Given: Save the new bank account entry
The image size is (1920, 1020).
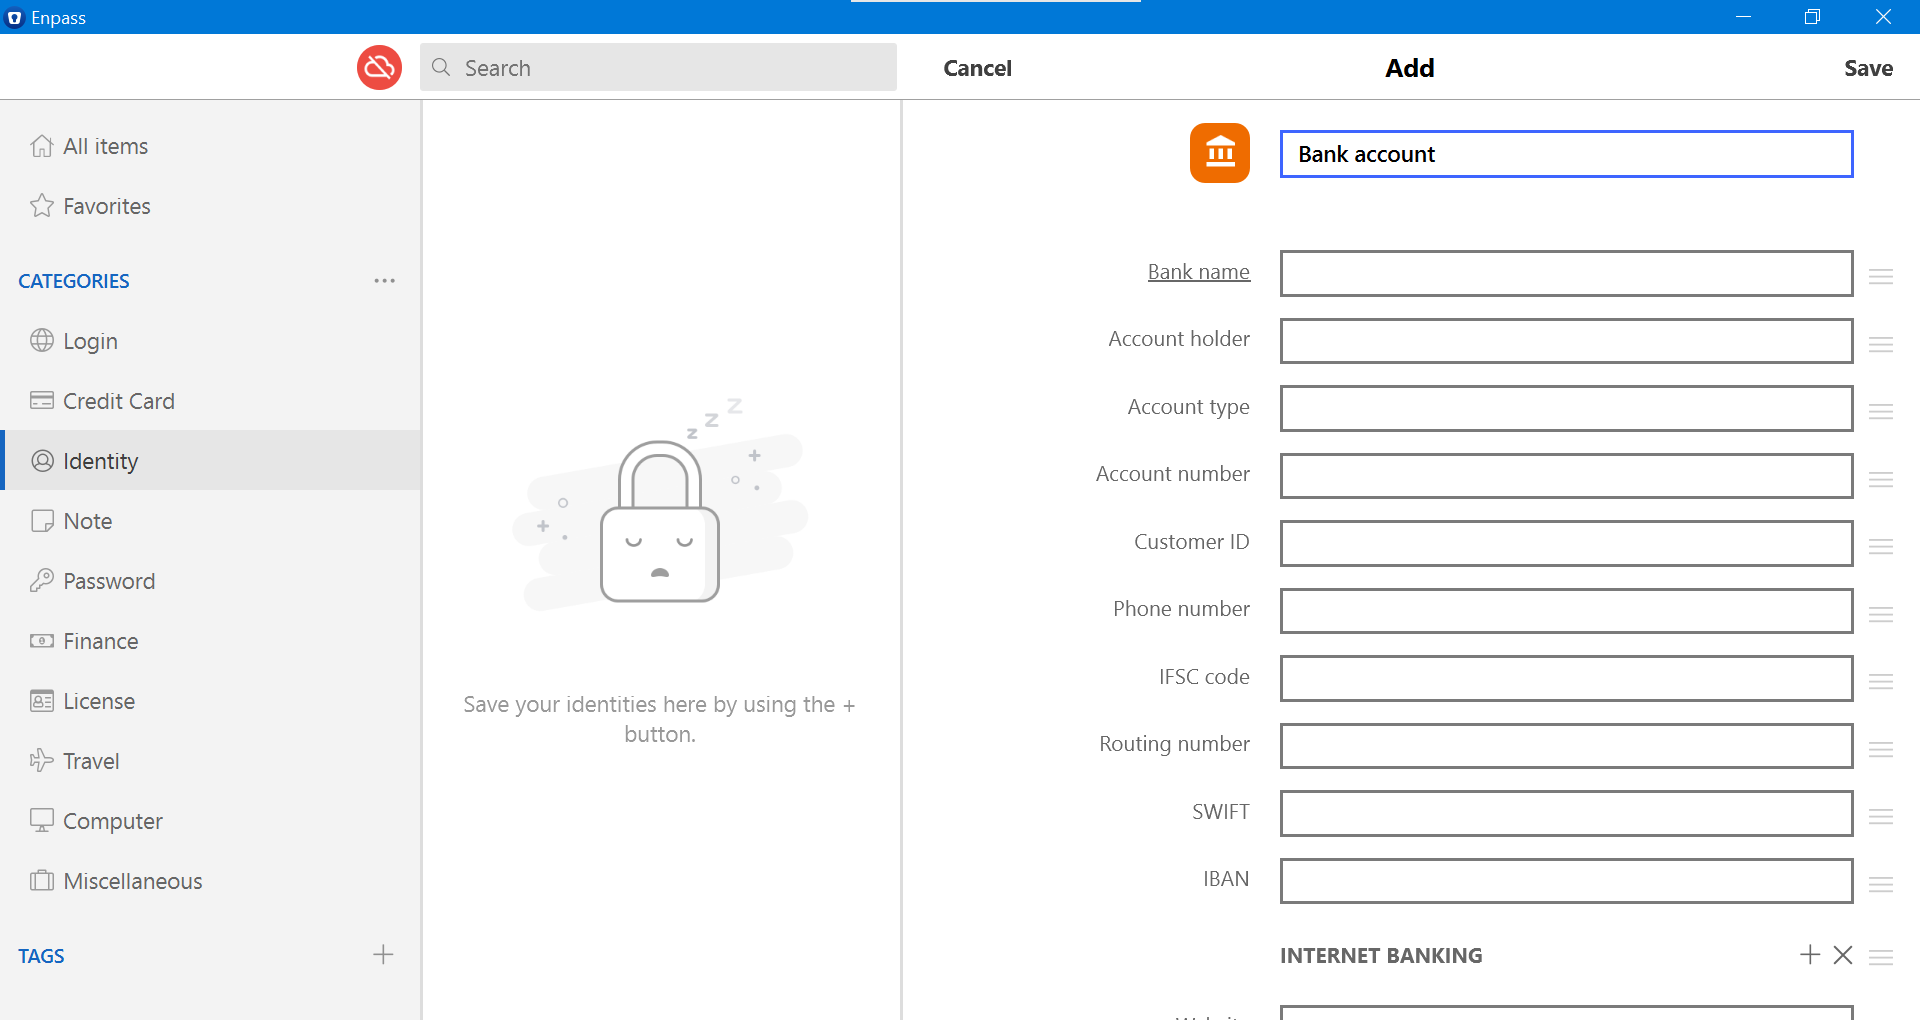Looking at the screenshot, I should [1868, 67].
